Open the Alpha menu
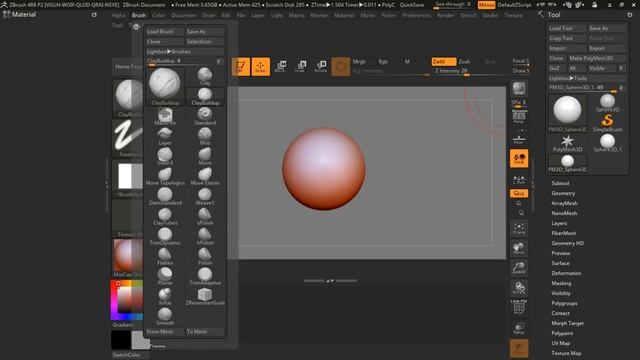The width and height of the screenshot is (640, 360). (119, 15)
